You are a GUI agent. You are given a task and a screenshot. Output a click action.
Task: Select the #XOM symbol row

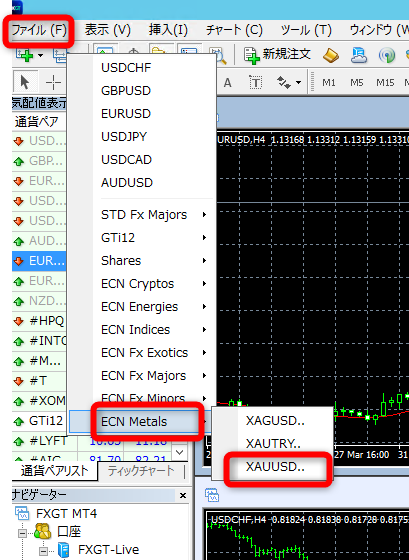[39, 401]
